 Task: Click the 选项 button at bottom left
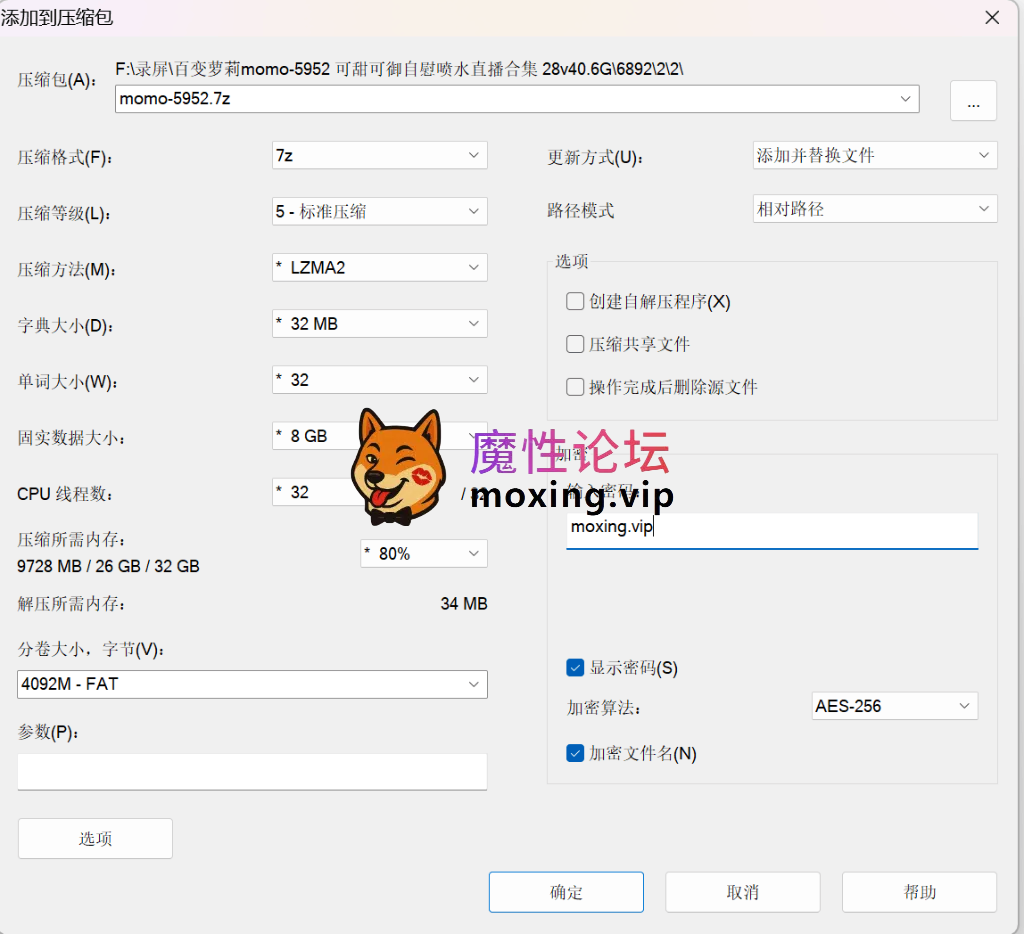95,839
